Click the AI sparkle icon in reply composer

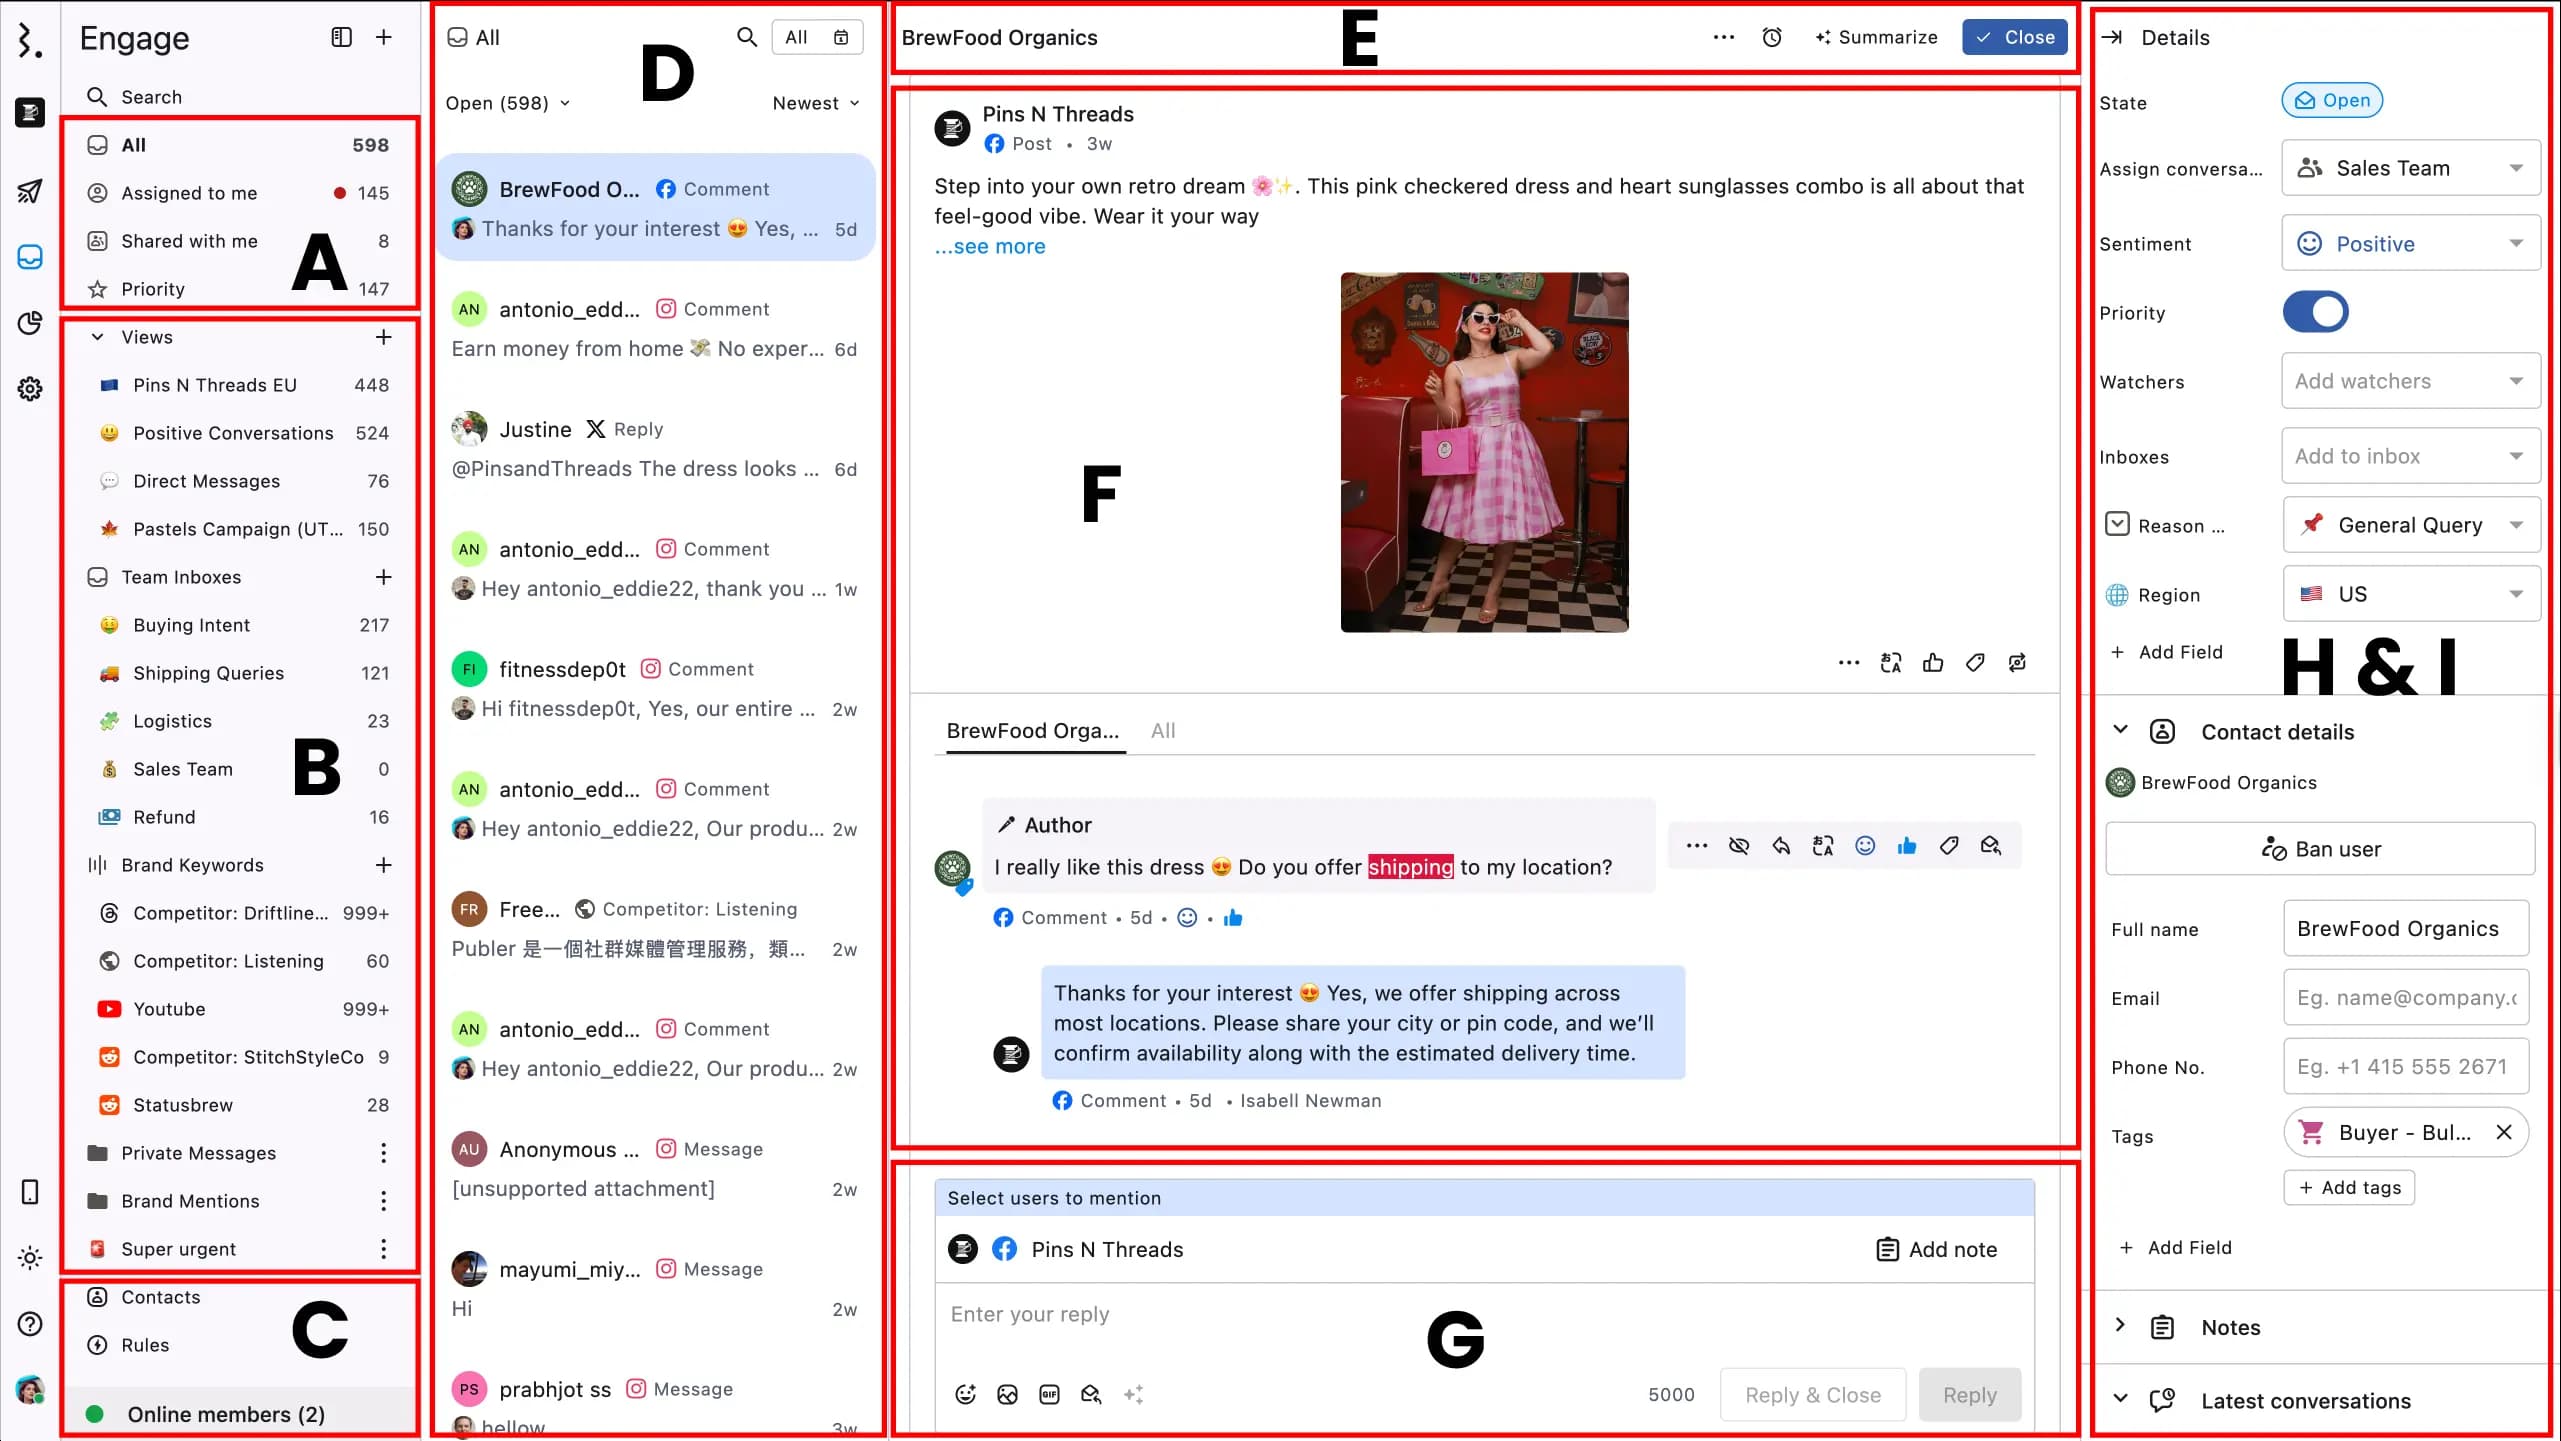[x=1133, y=1395]
